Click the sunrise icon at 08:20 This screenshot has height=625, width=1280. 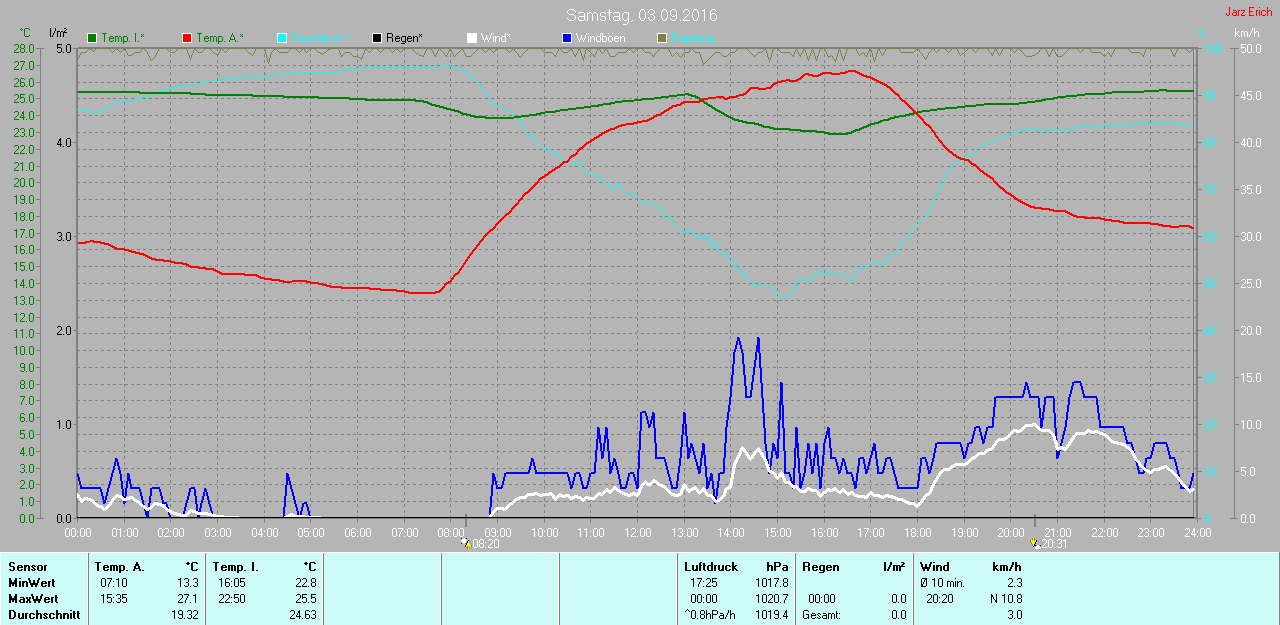click(465, 543)
